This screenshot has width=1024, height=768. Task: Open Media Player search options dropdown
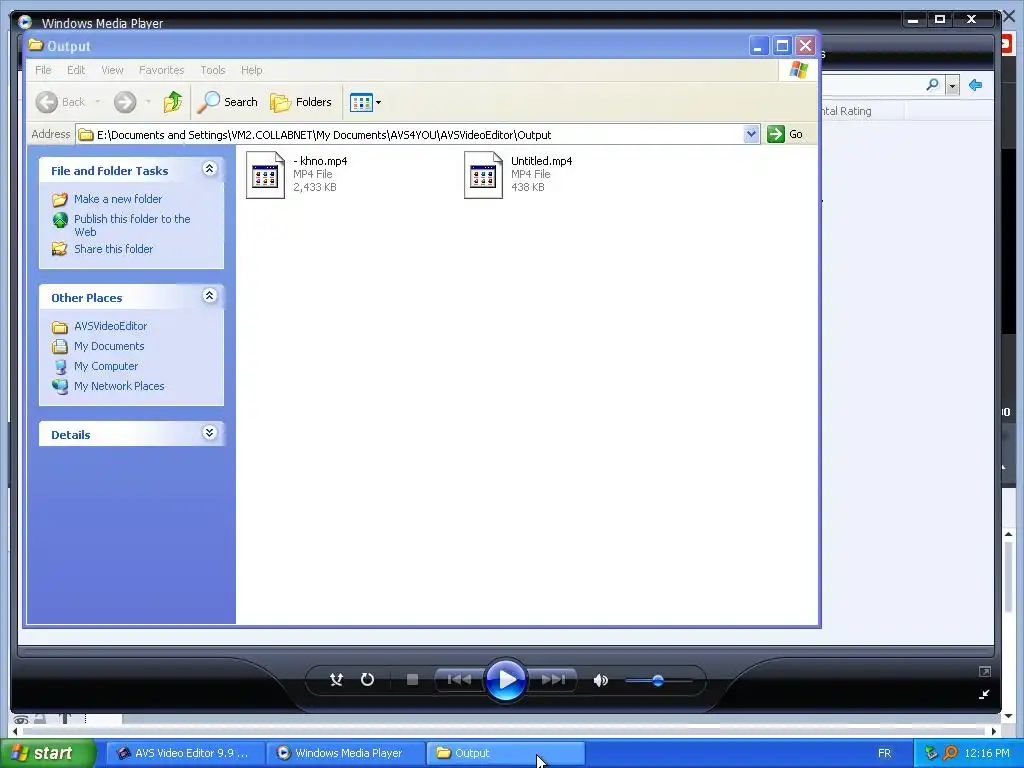tap(952, 86)
